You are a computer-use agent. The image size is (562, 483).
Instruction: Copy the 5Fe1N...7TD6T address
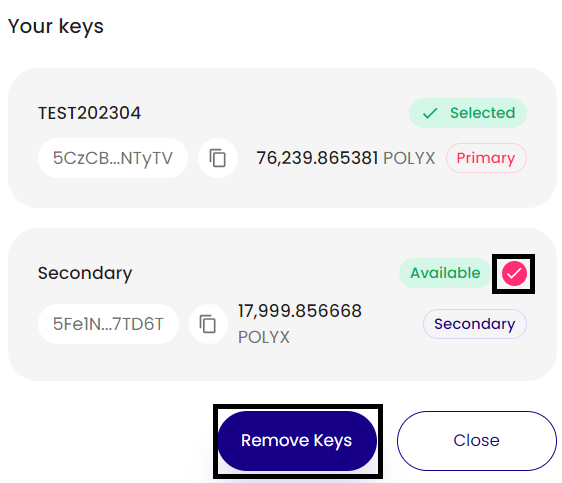[208, 324]
